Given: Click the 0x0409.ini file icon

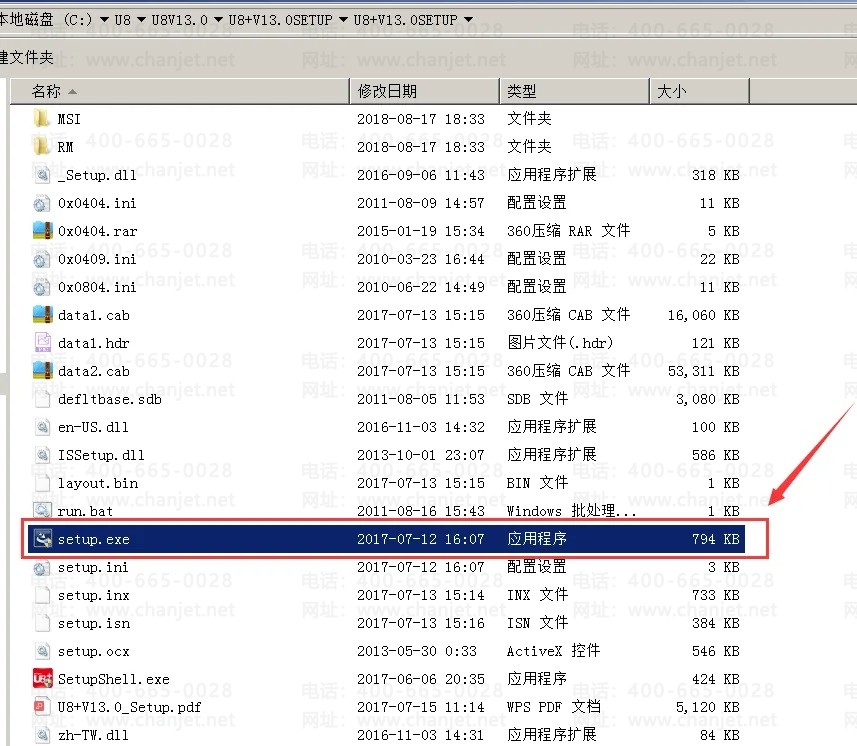Looking at the screenshot, I should click(x=42, y=259).
